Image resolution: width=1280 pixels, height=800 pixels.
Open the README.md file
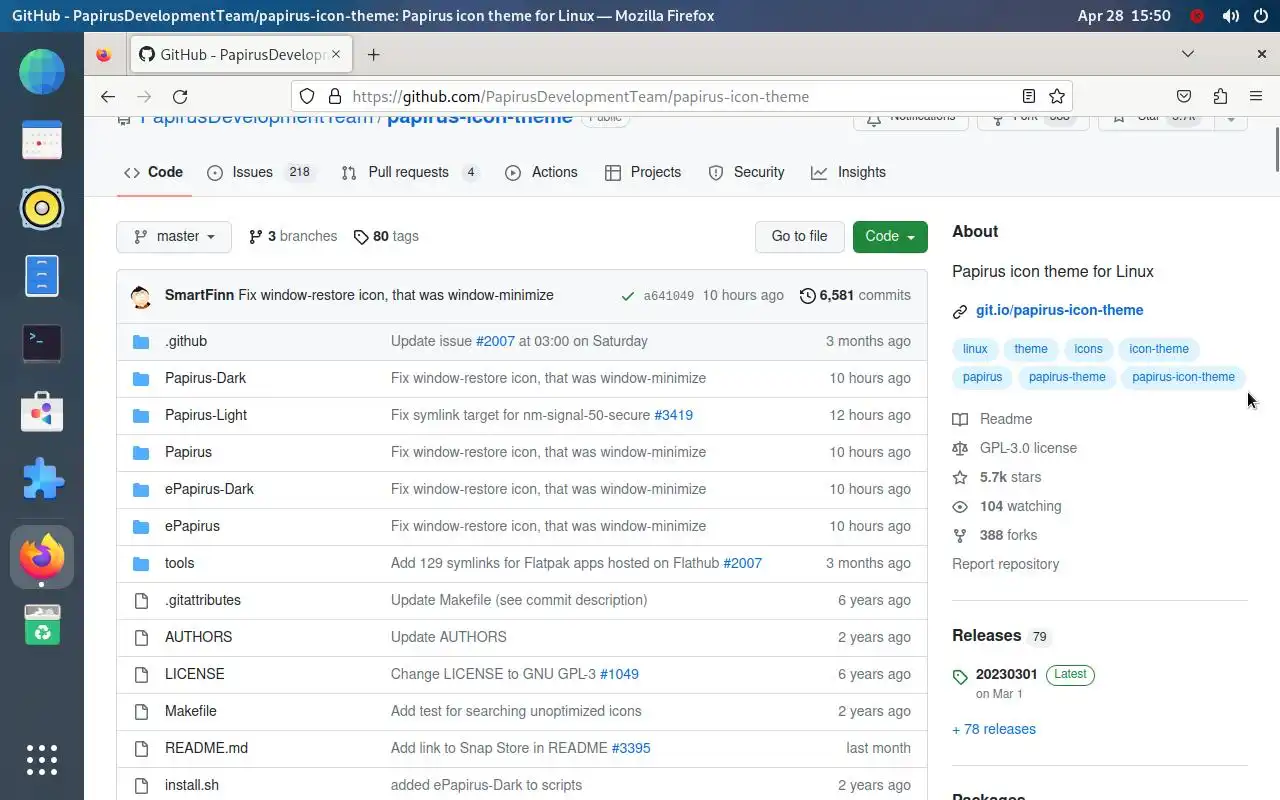[206, 749]
